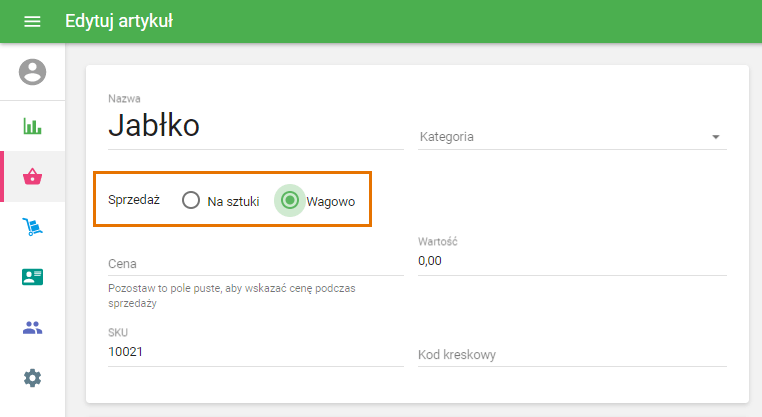Open the bar chart reports icon

click(33, 126)
